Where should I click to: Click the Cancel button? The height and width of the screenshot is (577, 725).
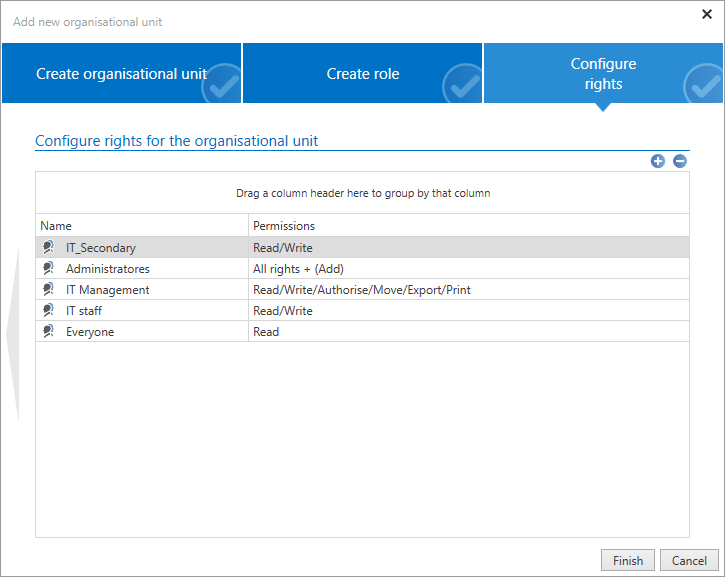click(x=689, y=560)
